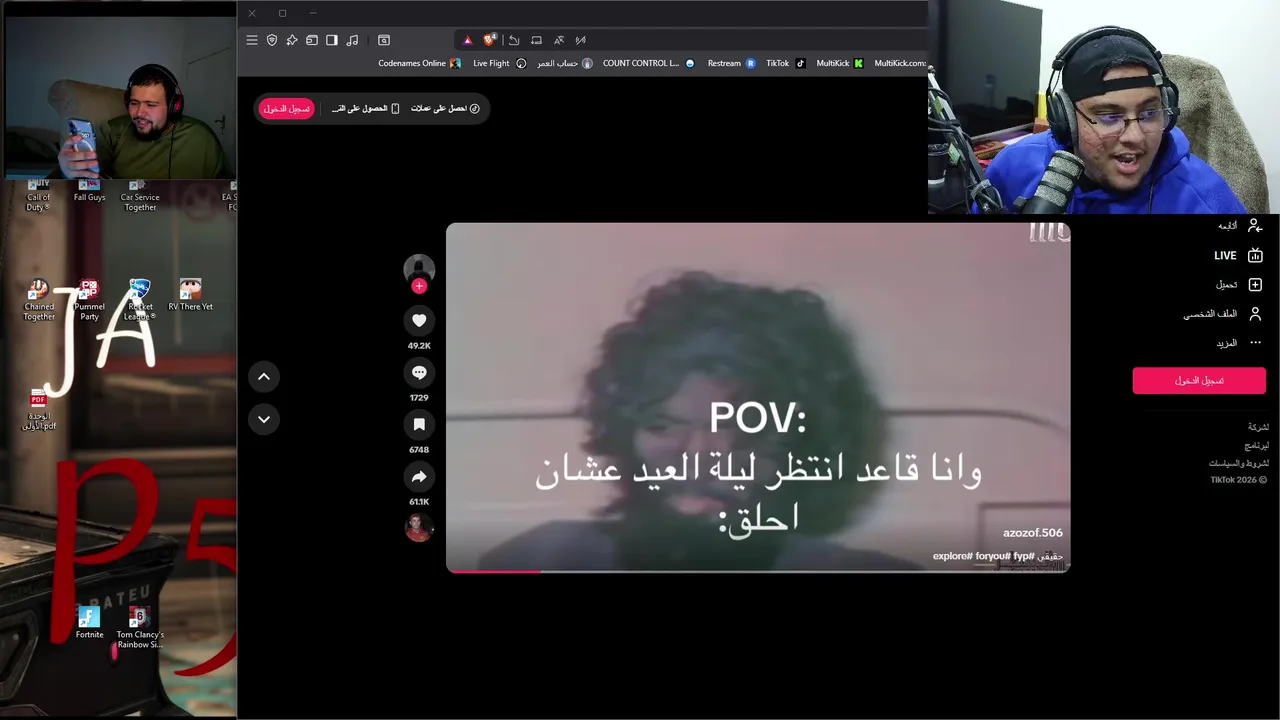
Task: Open COUNT CONTROL bookmark
Action: (648, 63)
